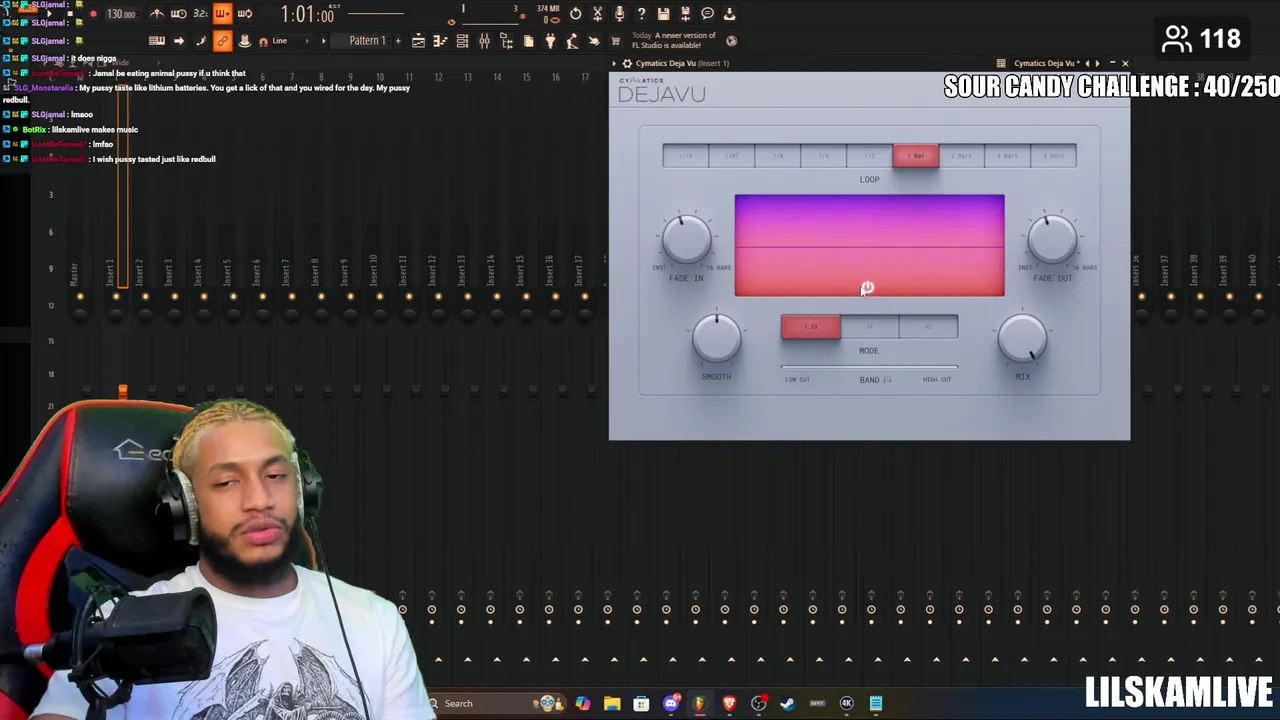Screen dimensions: 1280x720
Task: Select previous preset arrow in plugin title
Action: [1087, 63]
